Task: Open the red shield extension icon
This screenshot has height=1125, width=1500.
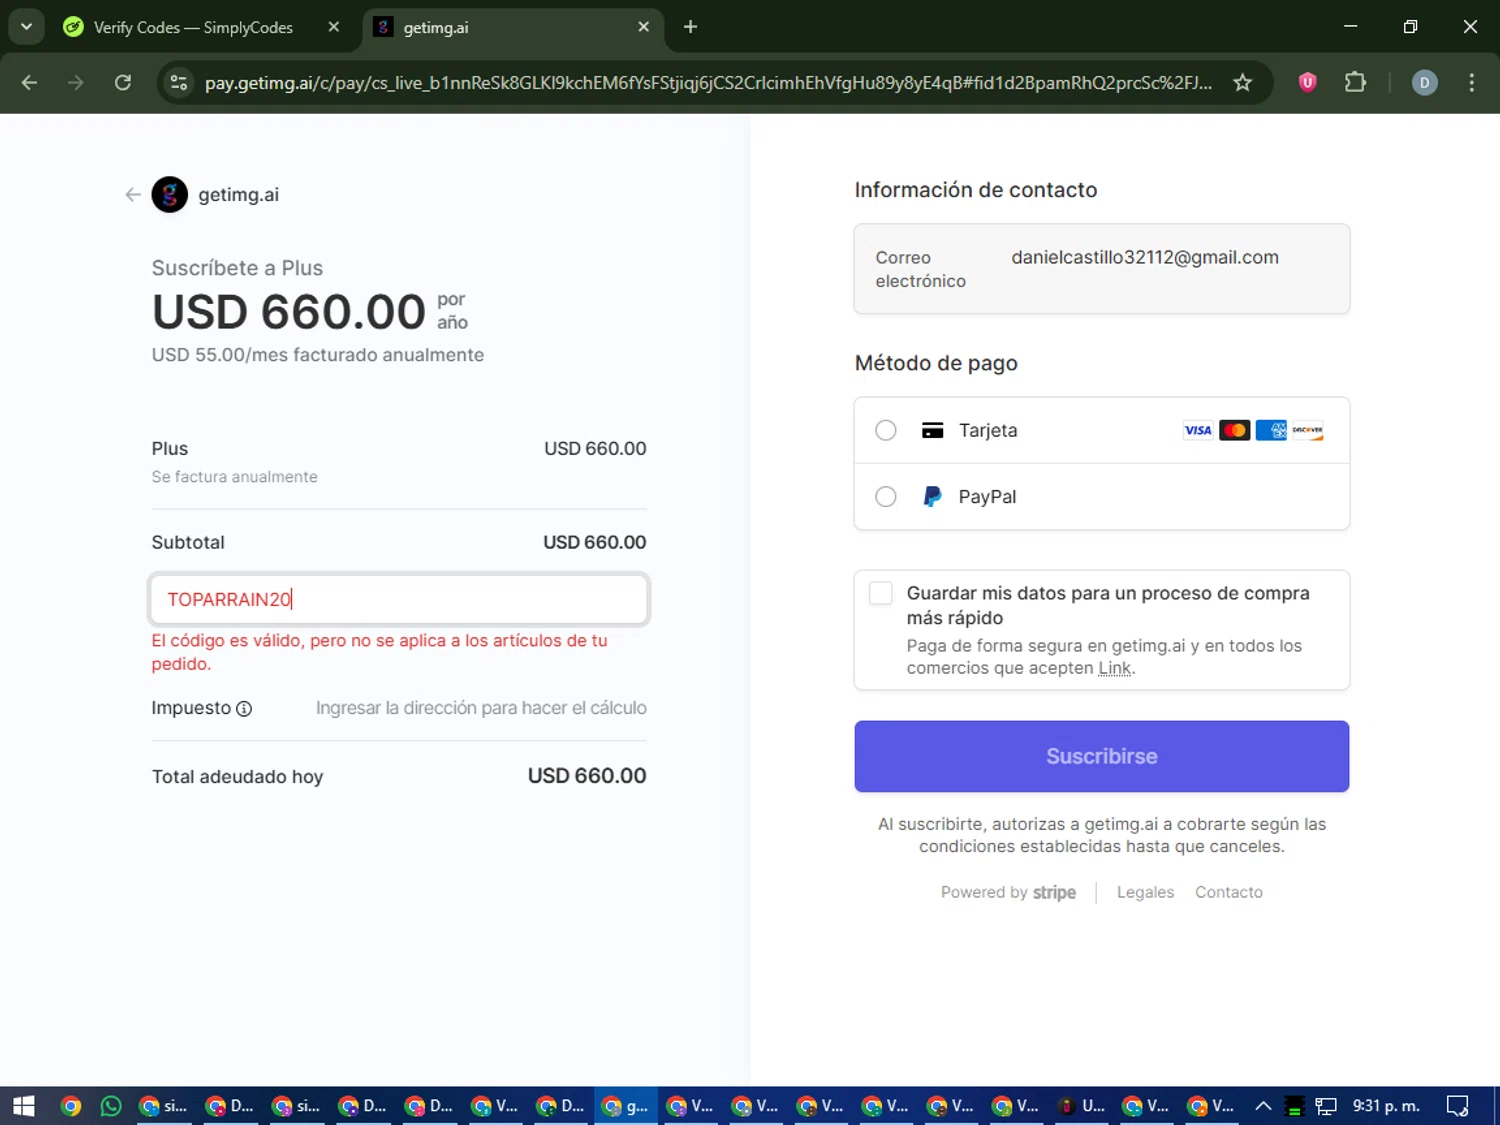Action: click(1307, 83)
